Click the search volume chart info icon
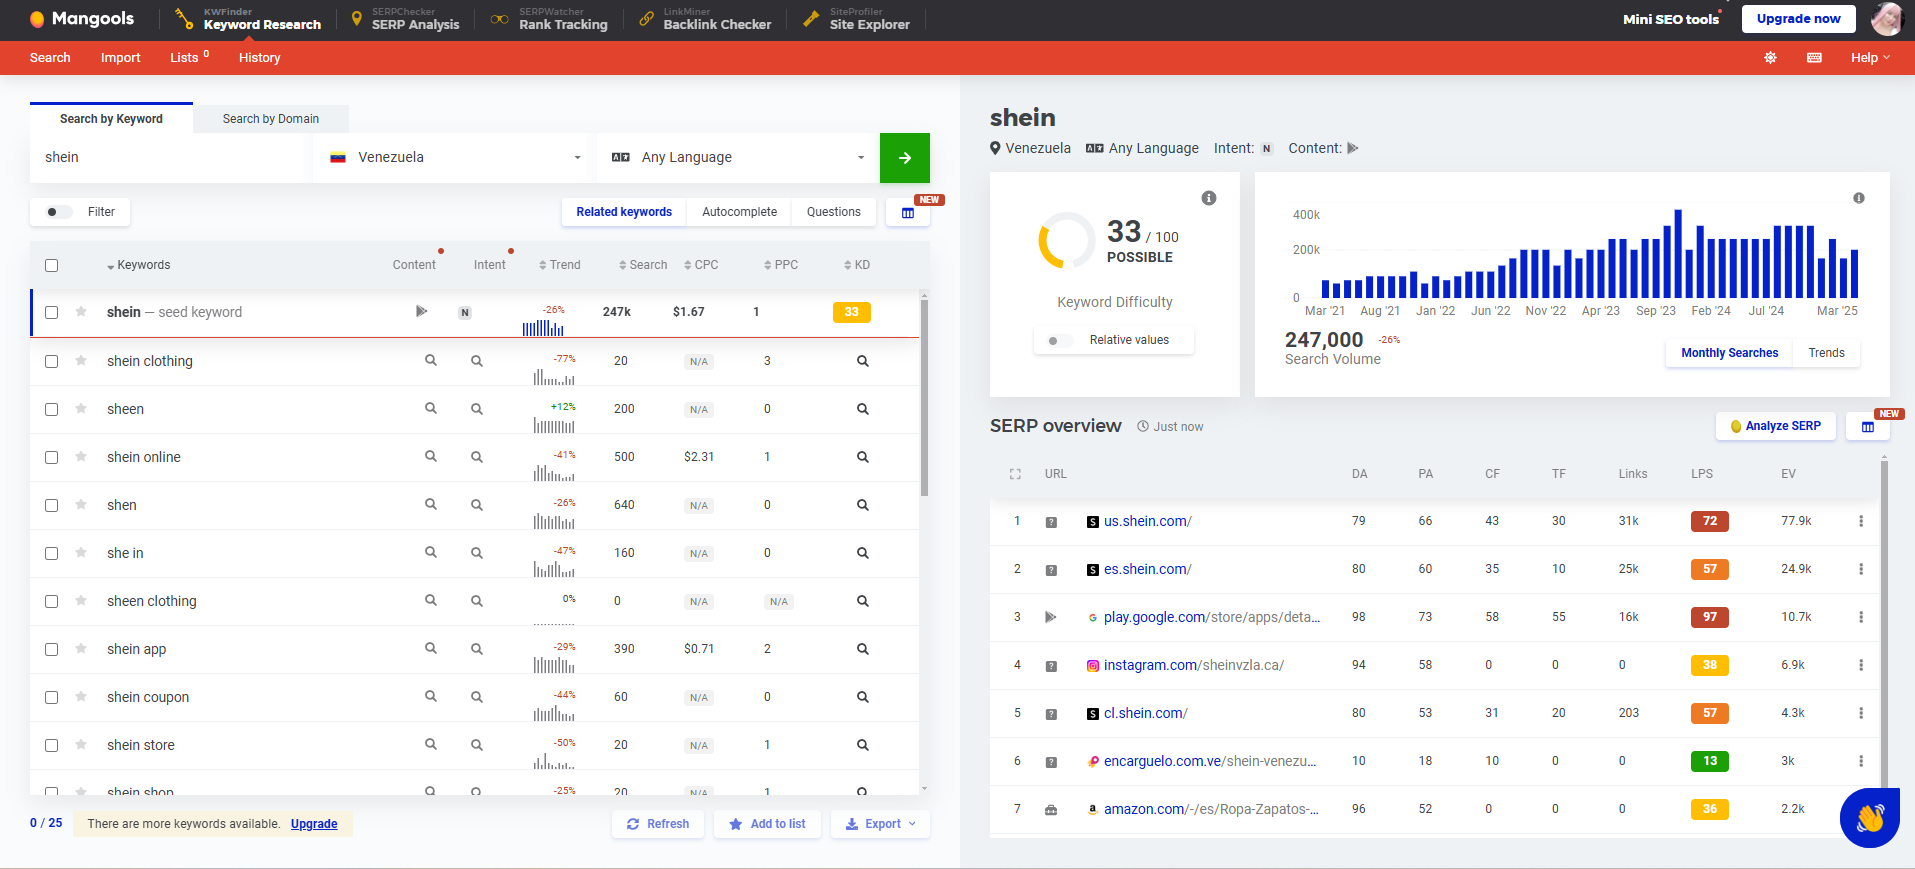This screenshot has width=1915, height=869. pyautogui.click(x=1859, y=198)
